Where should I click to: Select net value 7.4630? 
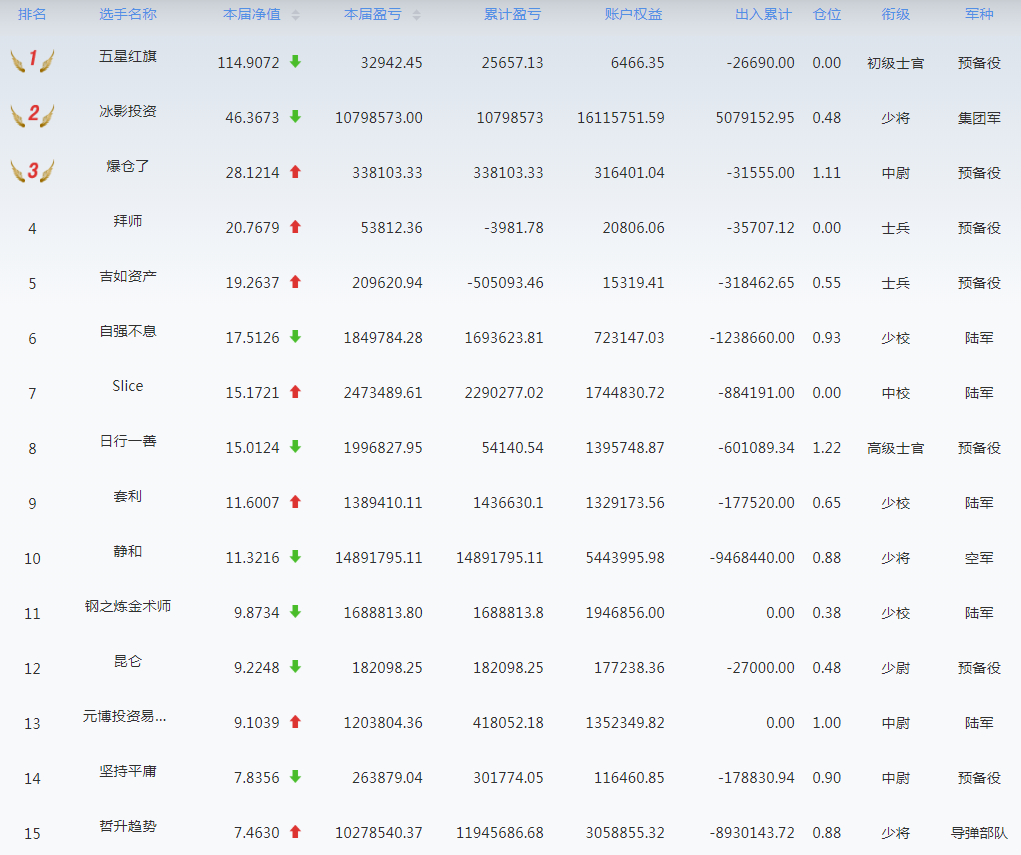[x=257, y=833]
